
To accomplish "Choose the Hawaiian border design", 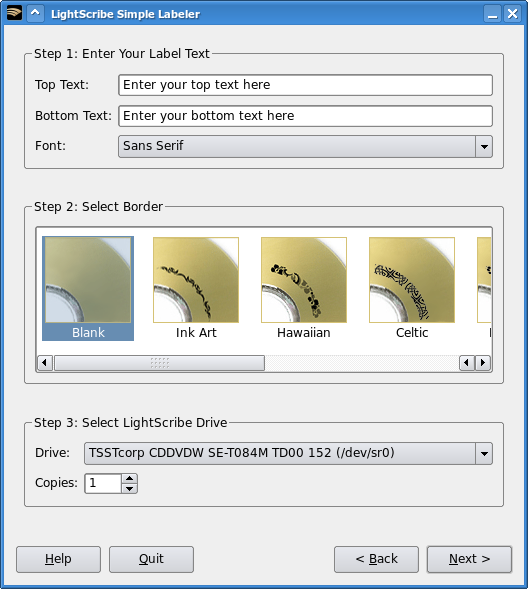I will (x=304, y=288).
